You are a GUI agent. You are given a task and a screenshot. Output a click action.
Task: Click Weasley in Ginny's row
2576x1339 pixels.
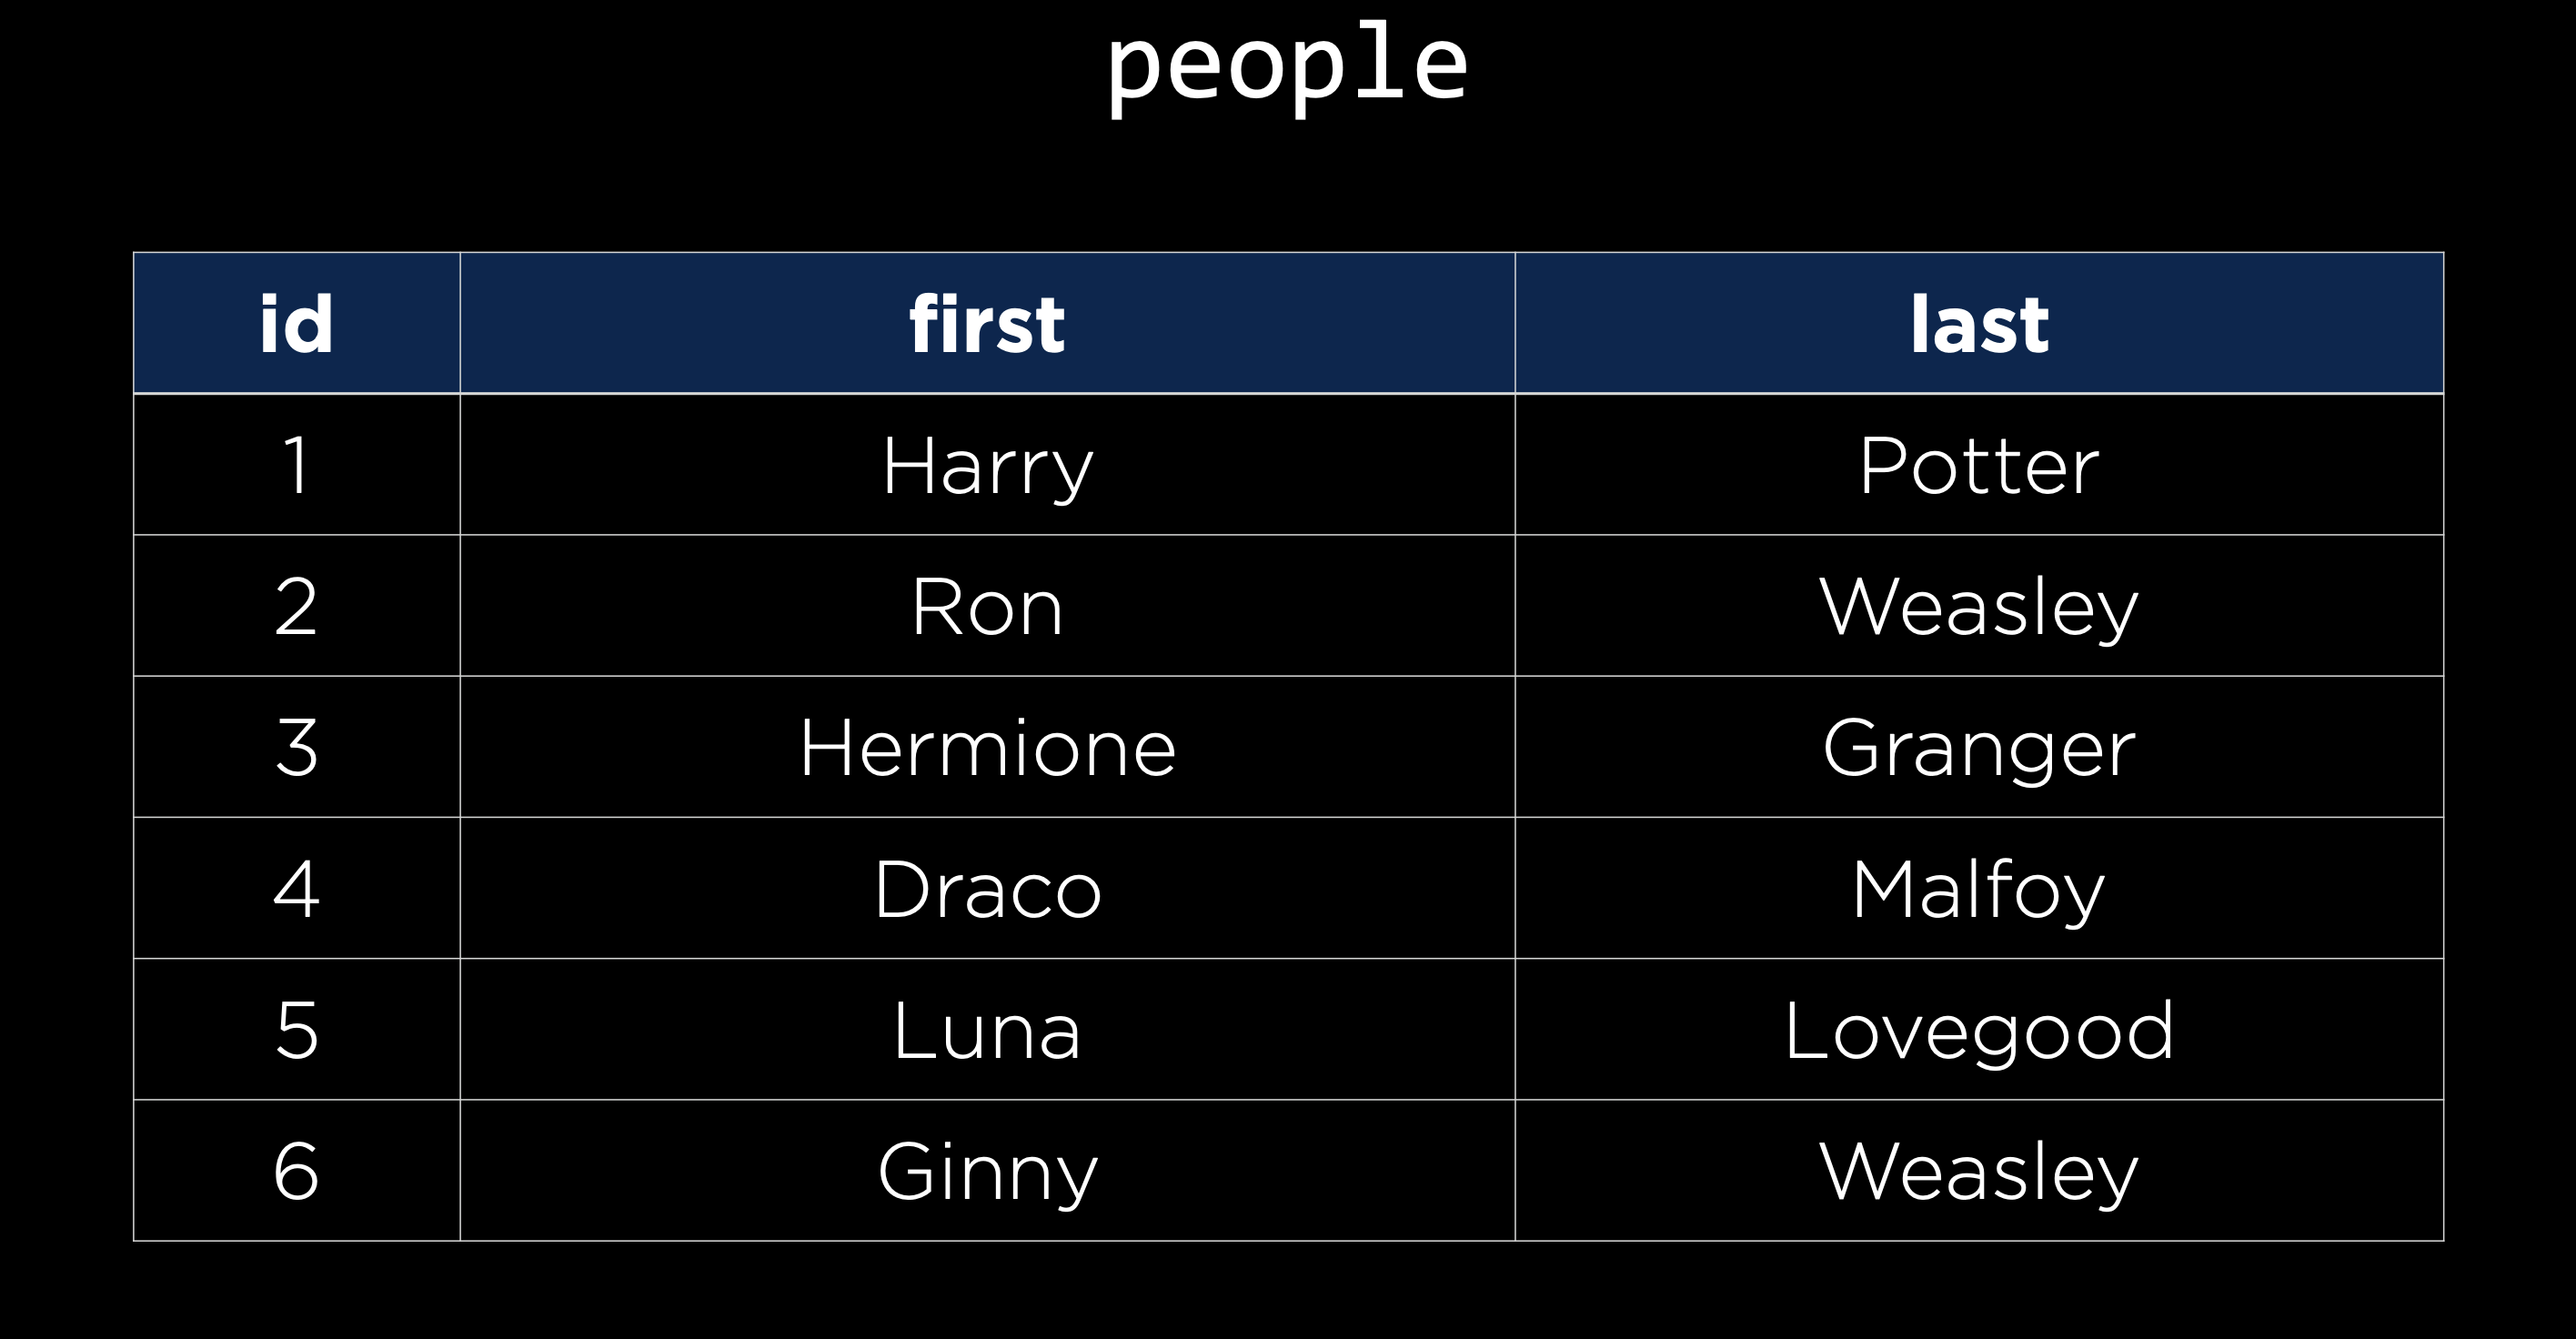point(1979,1171)
